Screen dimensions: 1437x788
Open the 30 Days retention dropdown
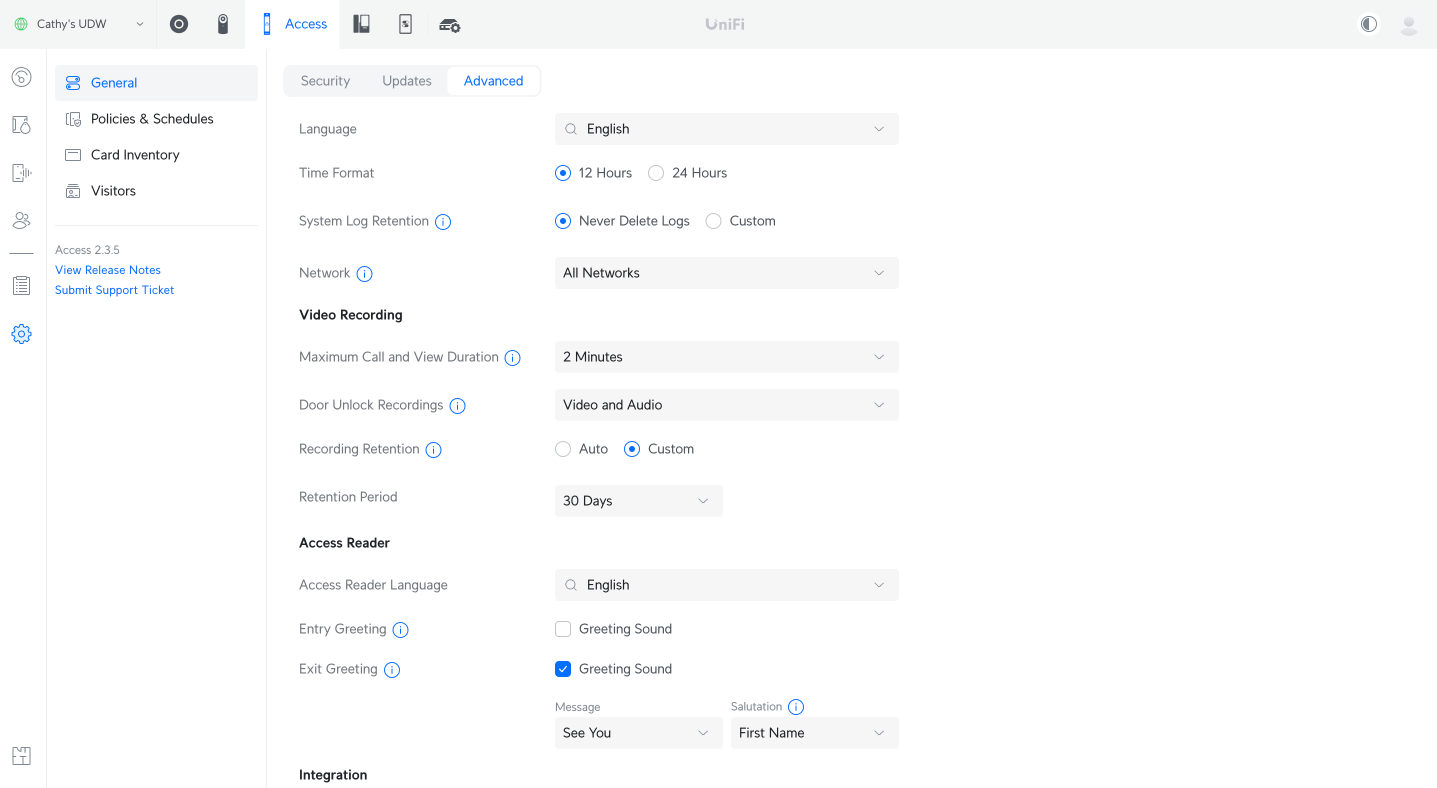click(639, 501)
